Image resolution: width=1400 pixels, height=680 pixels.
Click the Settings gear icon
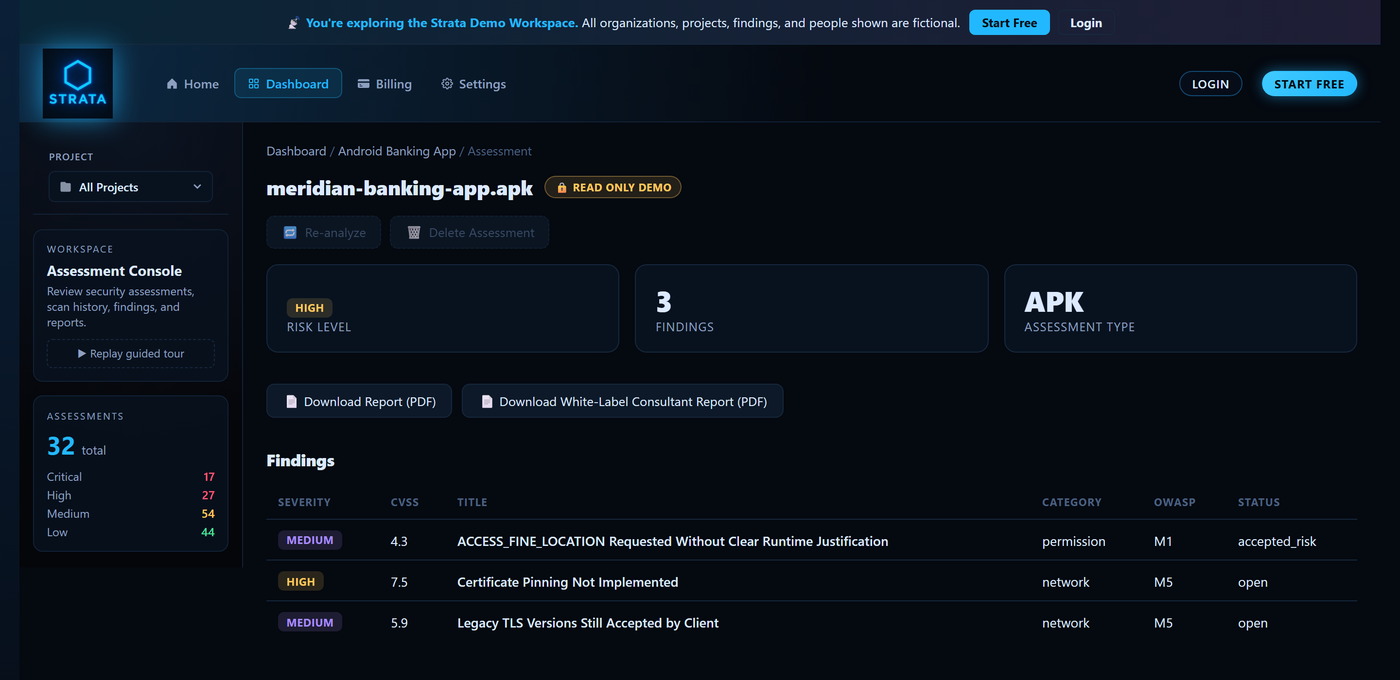(447, 84)
